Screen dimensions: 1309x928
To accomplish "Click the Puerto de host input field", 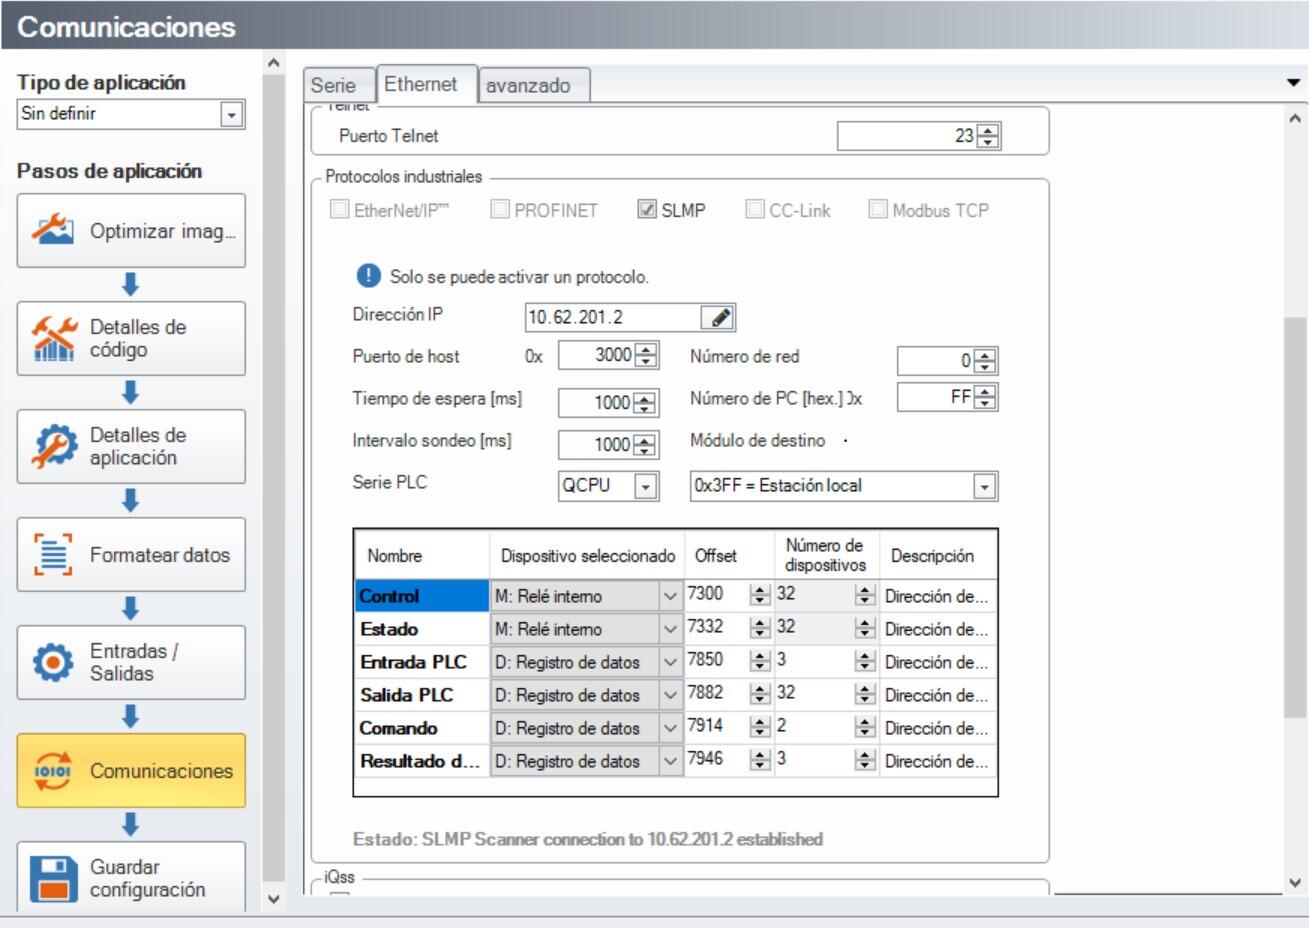I will (596, 355).
